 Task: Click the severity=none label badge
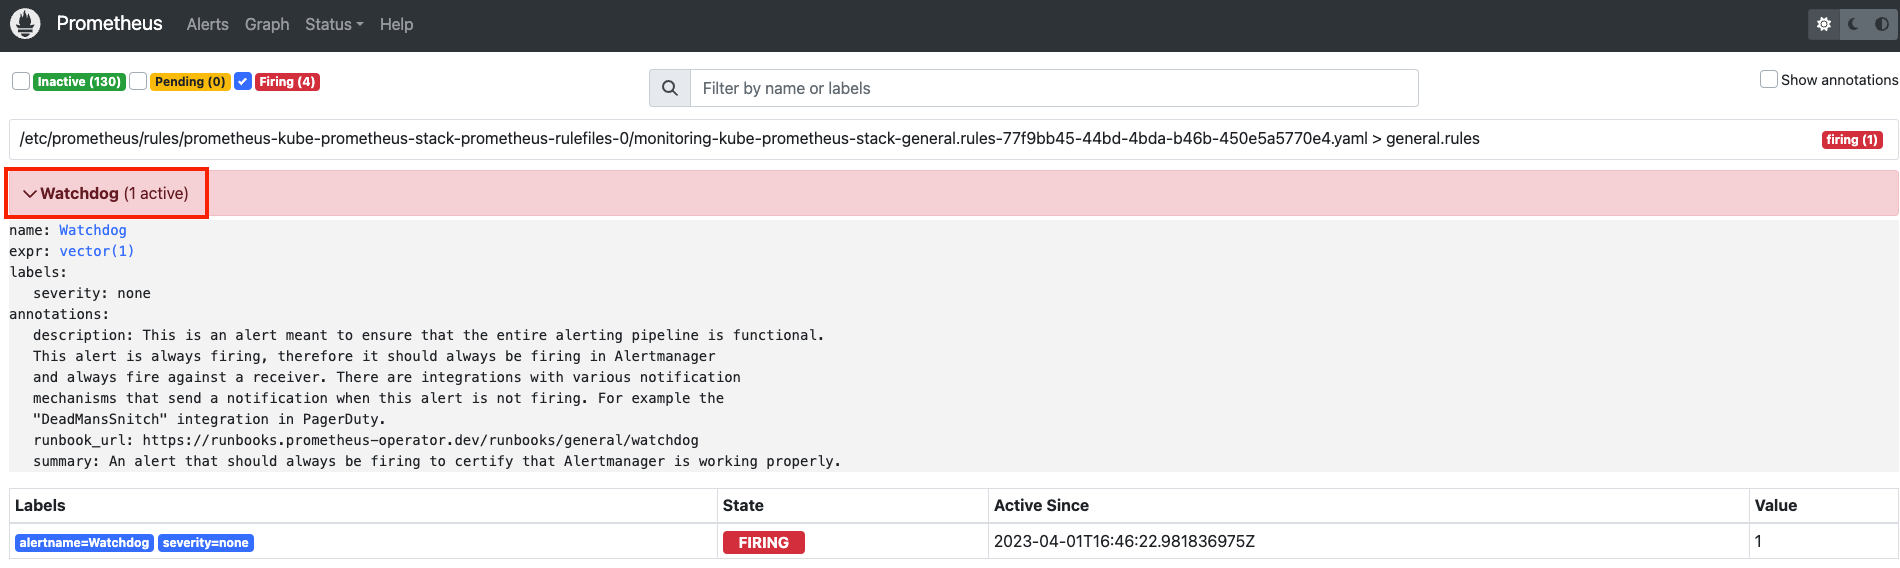pos(206,543)
